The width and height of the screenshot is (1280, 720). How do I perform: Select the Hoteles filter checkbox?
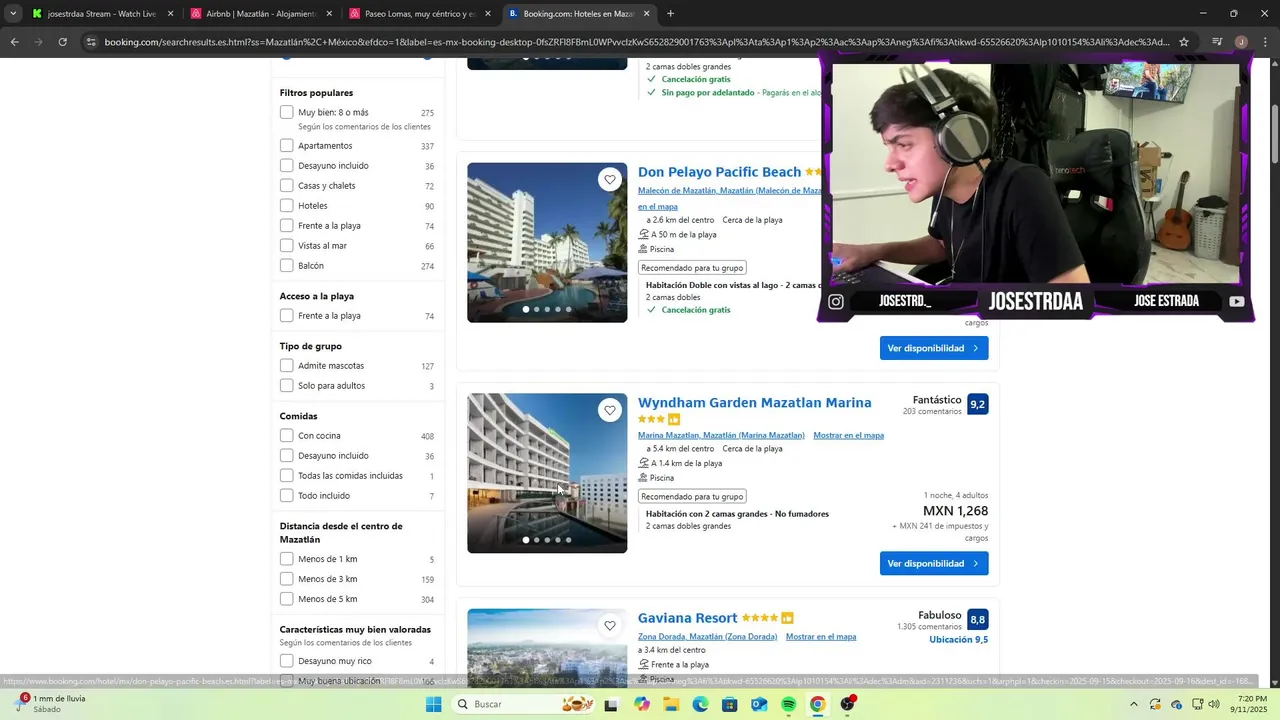287,206
